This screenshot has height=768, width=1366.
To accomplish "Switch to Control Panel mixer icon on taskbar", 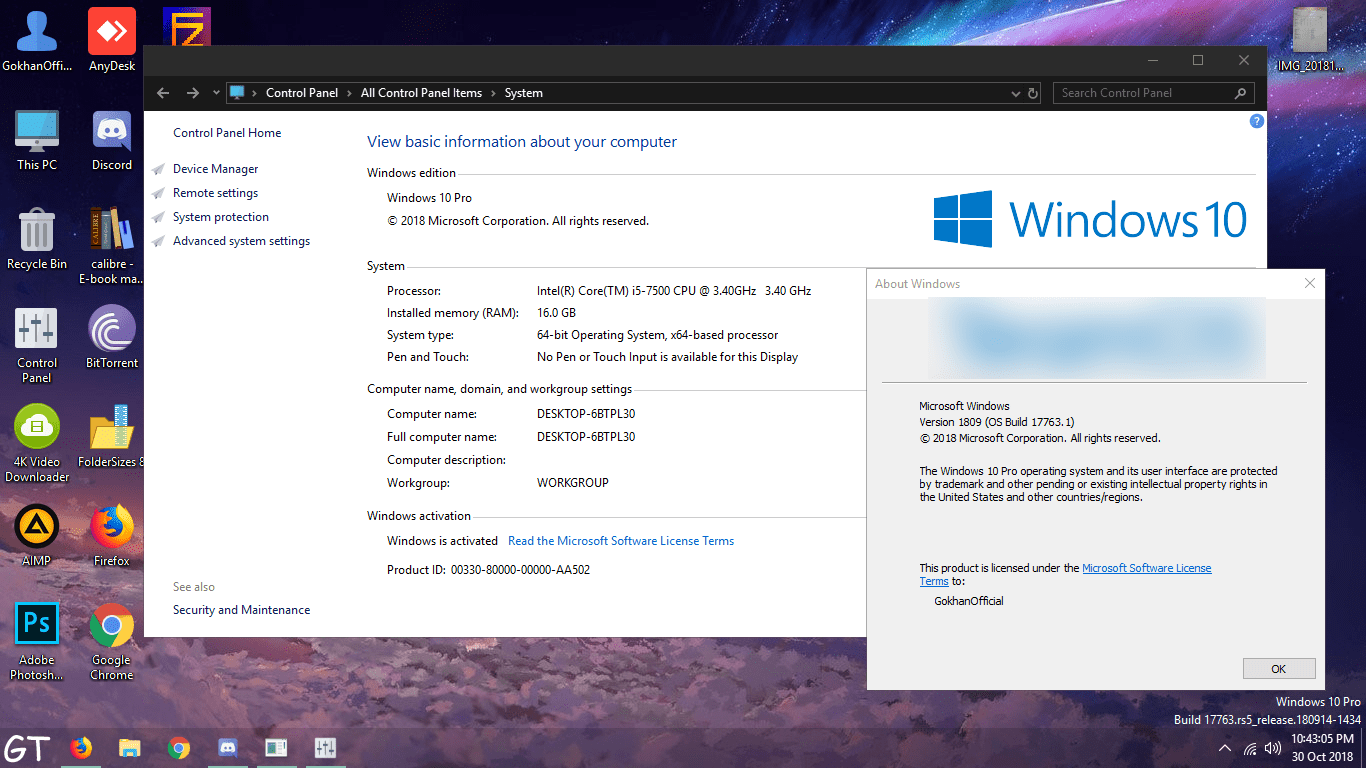I will coord(325,748).
